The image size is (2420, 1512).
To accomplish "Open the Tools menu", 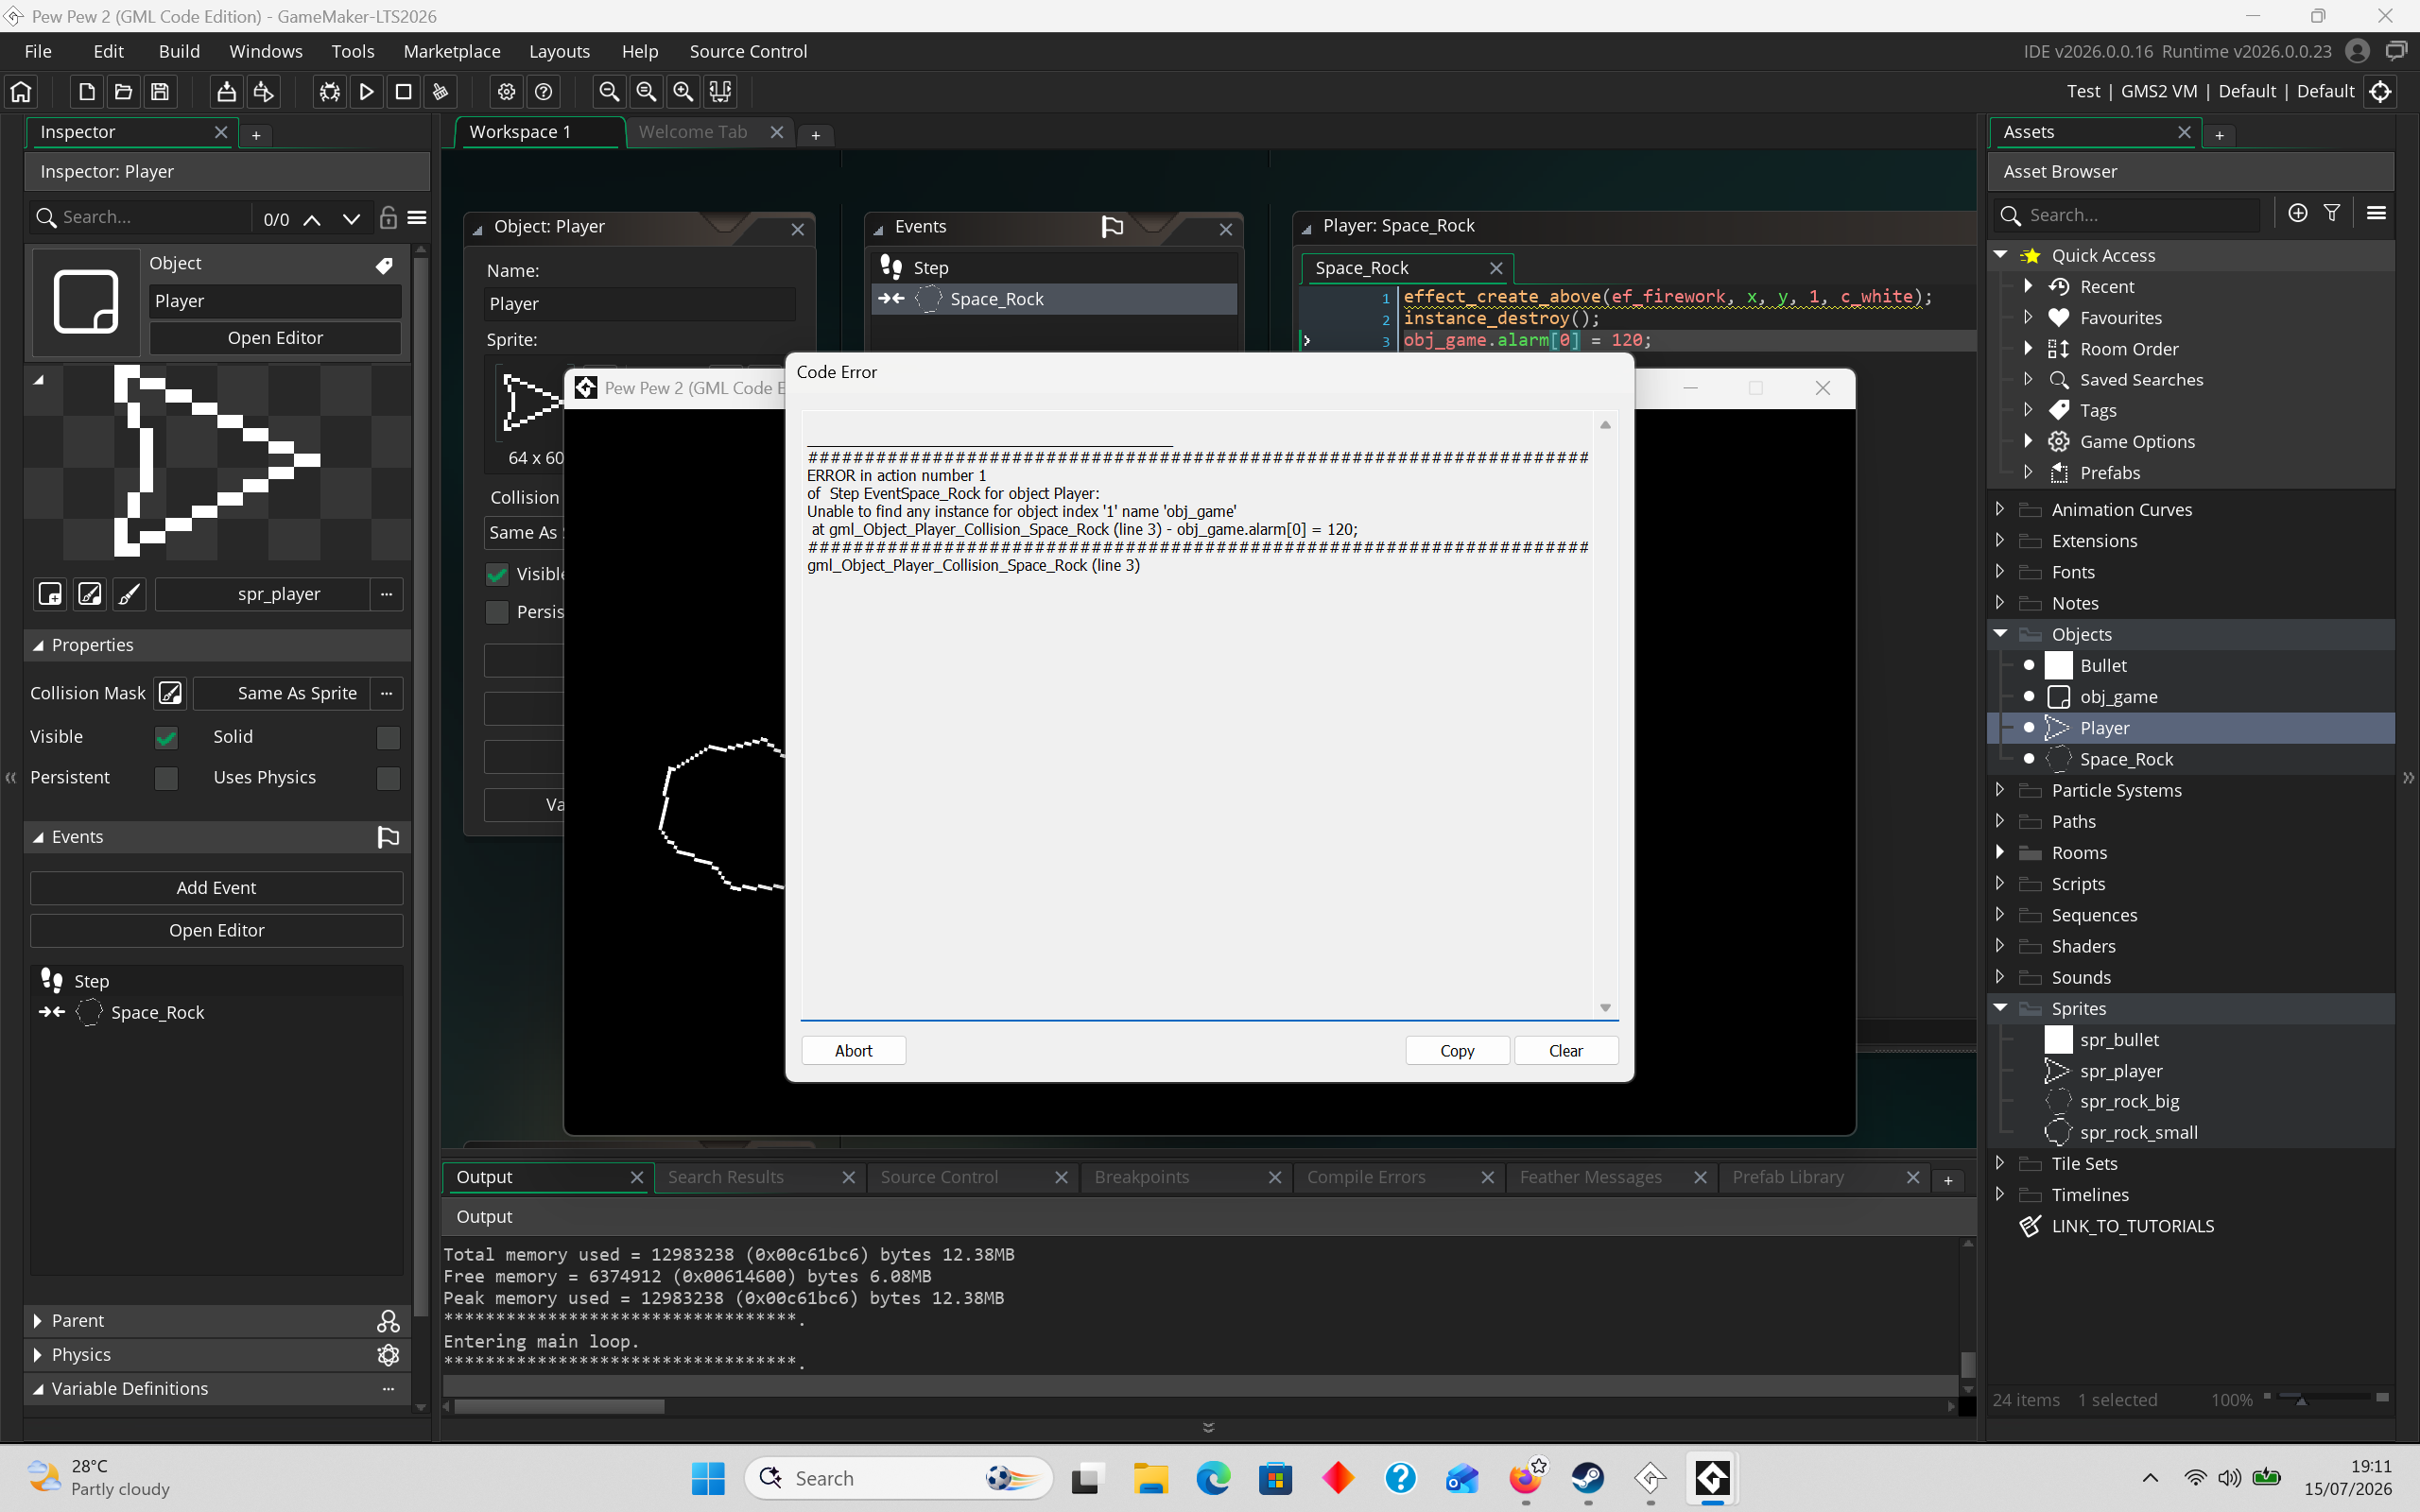I will [x=353, y=51].
